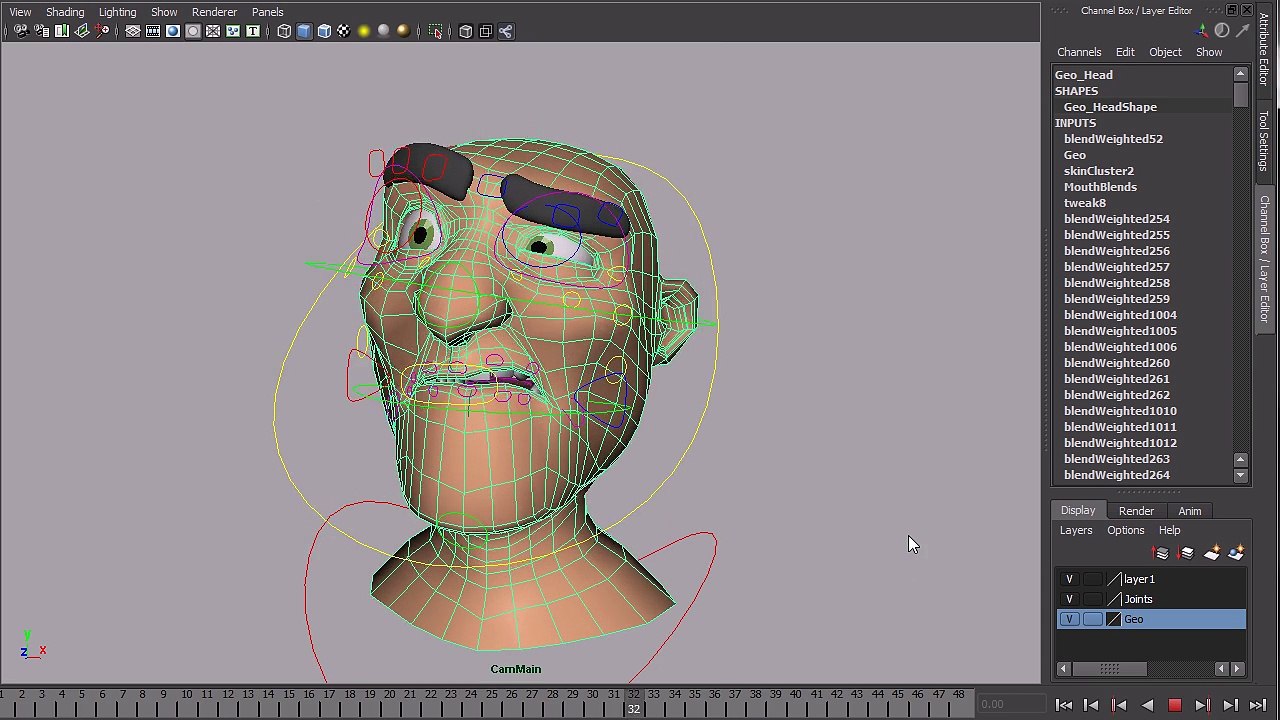The height and width of the screenshot is (720, 1280).
Task: Open the Channel Box Edit menu
Action: [x=1125, y=52]
